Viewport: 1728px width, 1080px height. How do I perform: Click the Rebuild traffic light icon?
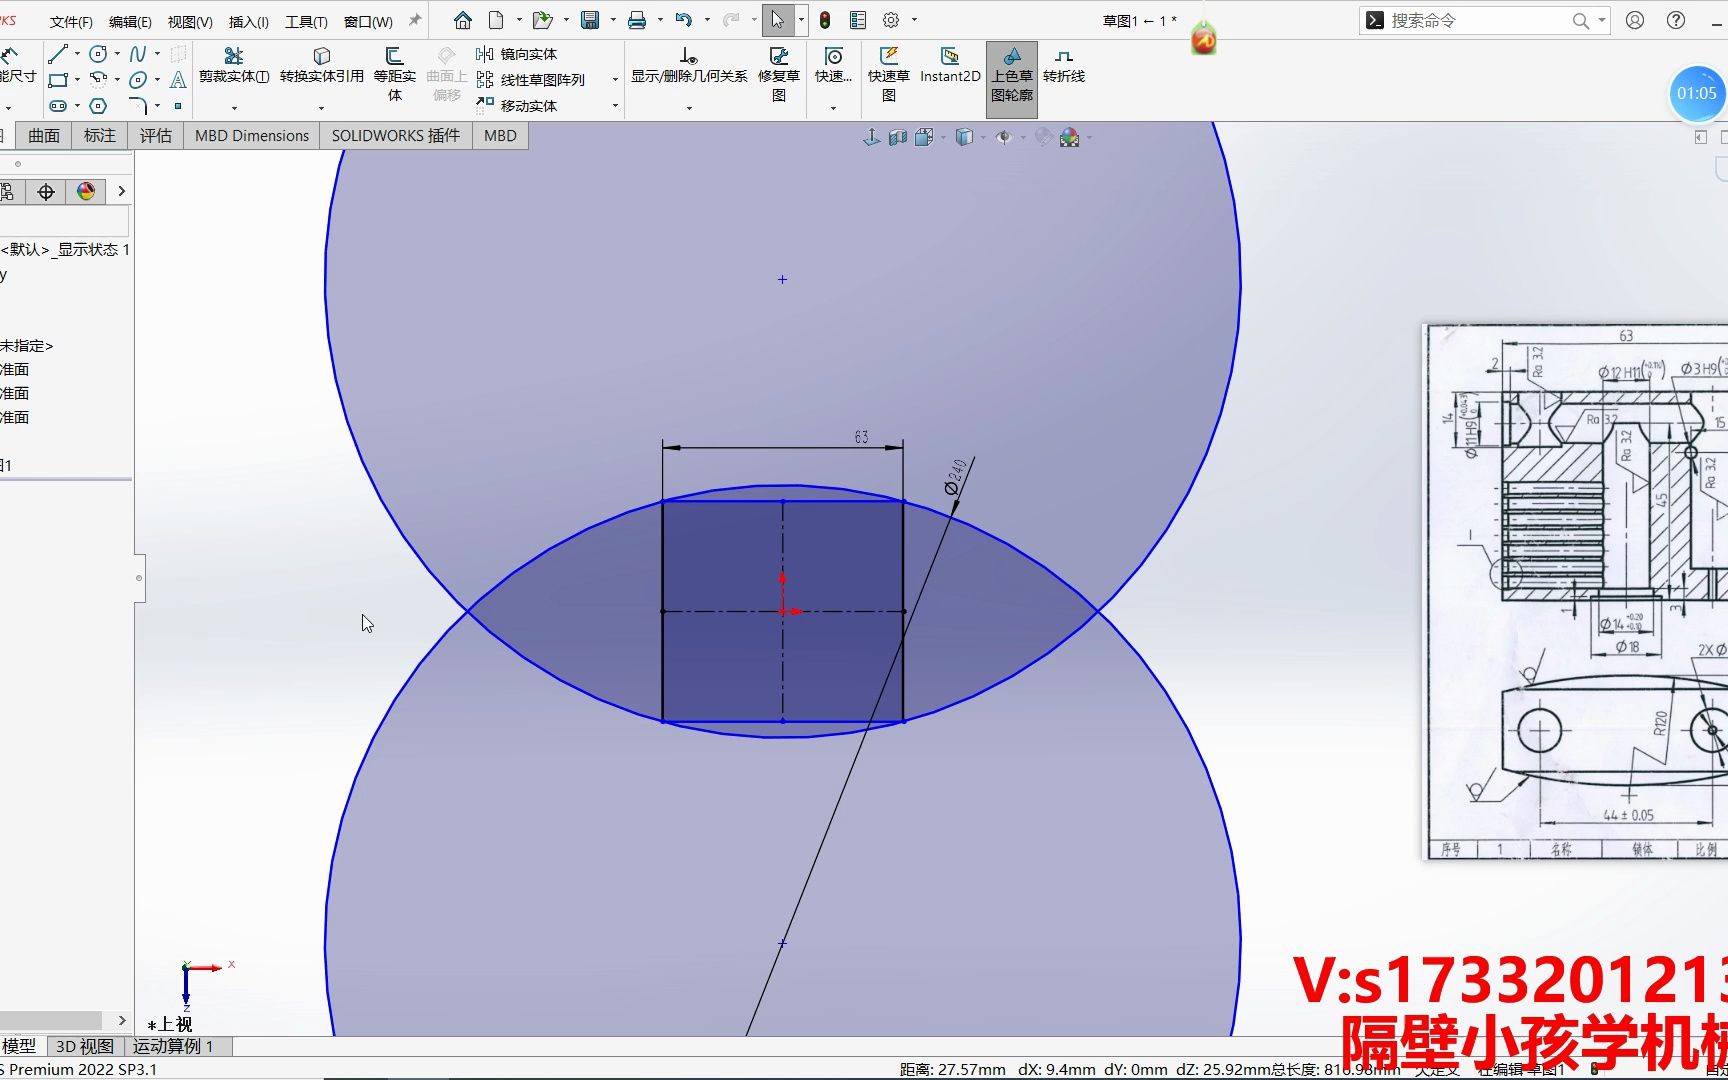point(825,20)
